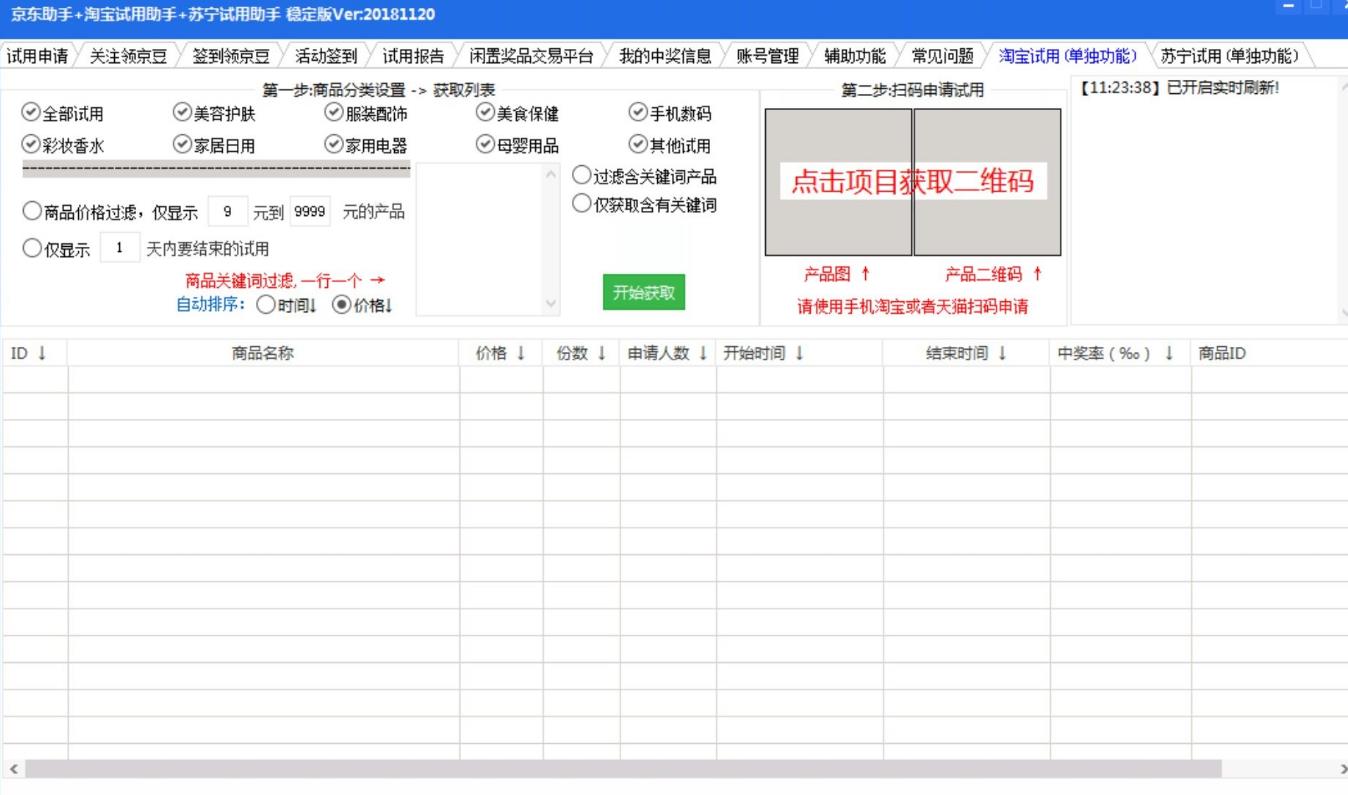The width and height of the screenshot is (1348, 795).
Task: Switch to 苏宁试用(单独功能) tab
Action: [1229, 56]
